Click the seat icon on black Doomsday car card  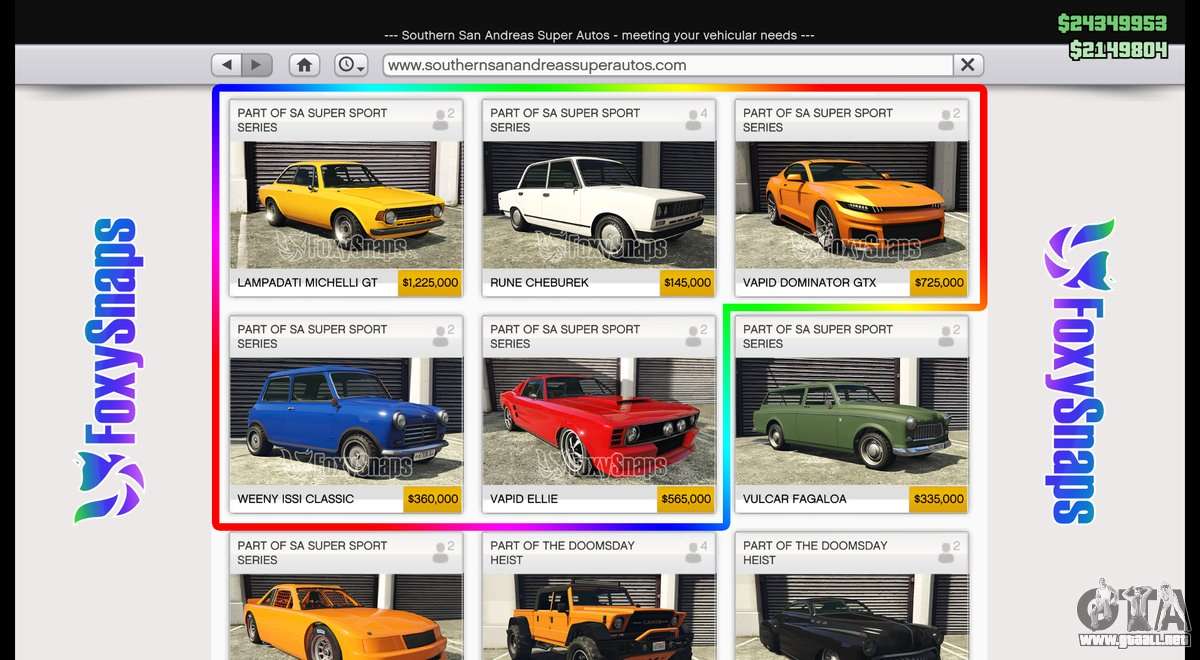pyautogui.click(x=949, y=553)
